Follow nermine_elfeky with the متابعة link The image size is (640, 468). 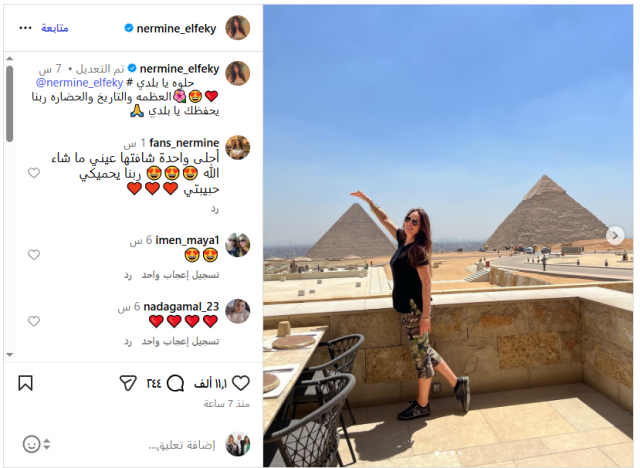pos(55,28)
